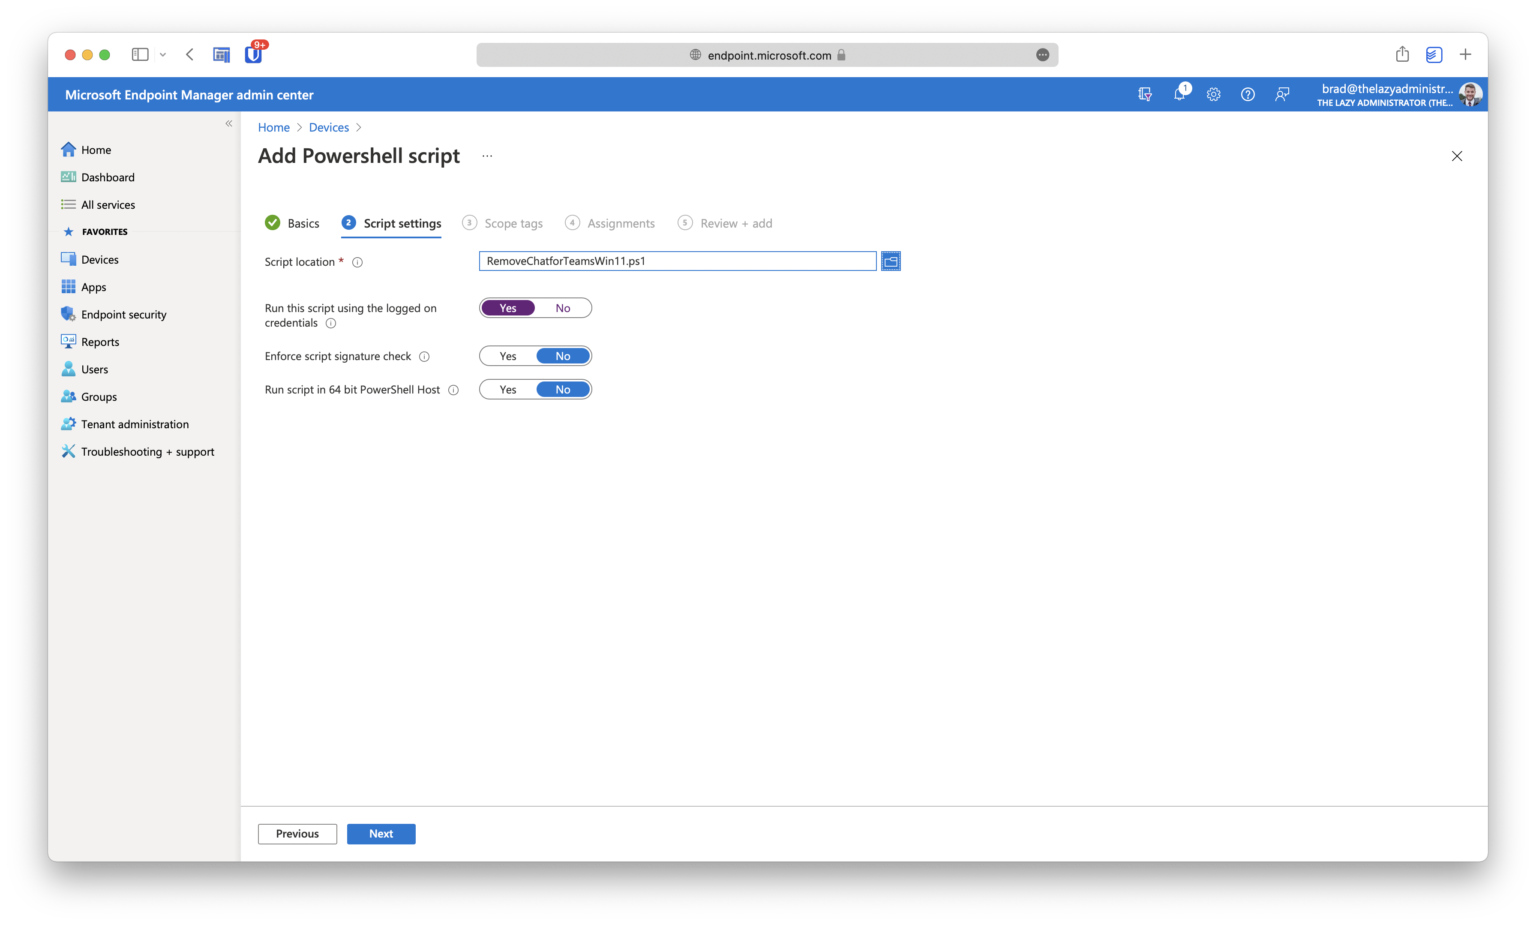Open more options ellipsis beside title
Viewport: 1536px width, 925px height.
click(487, 156)
